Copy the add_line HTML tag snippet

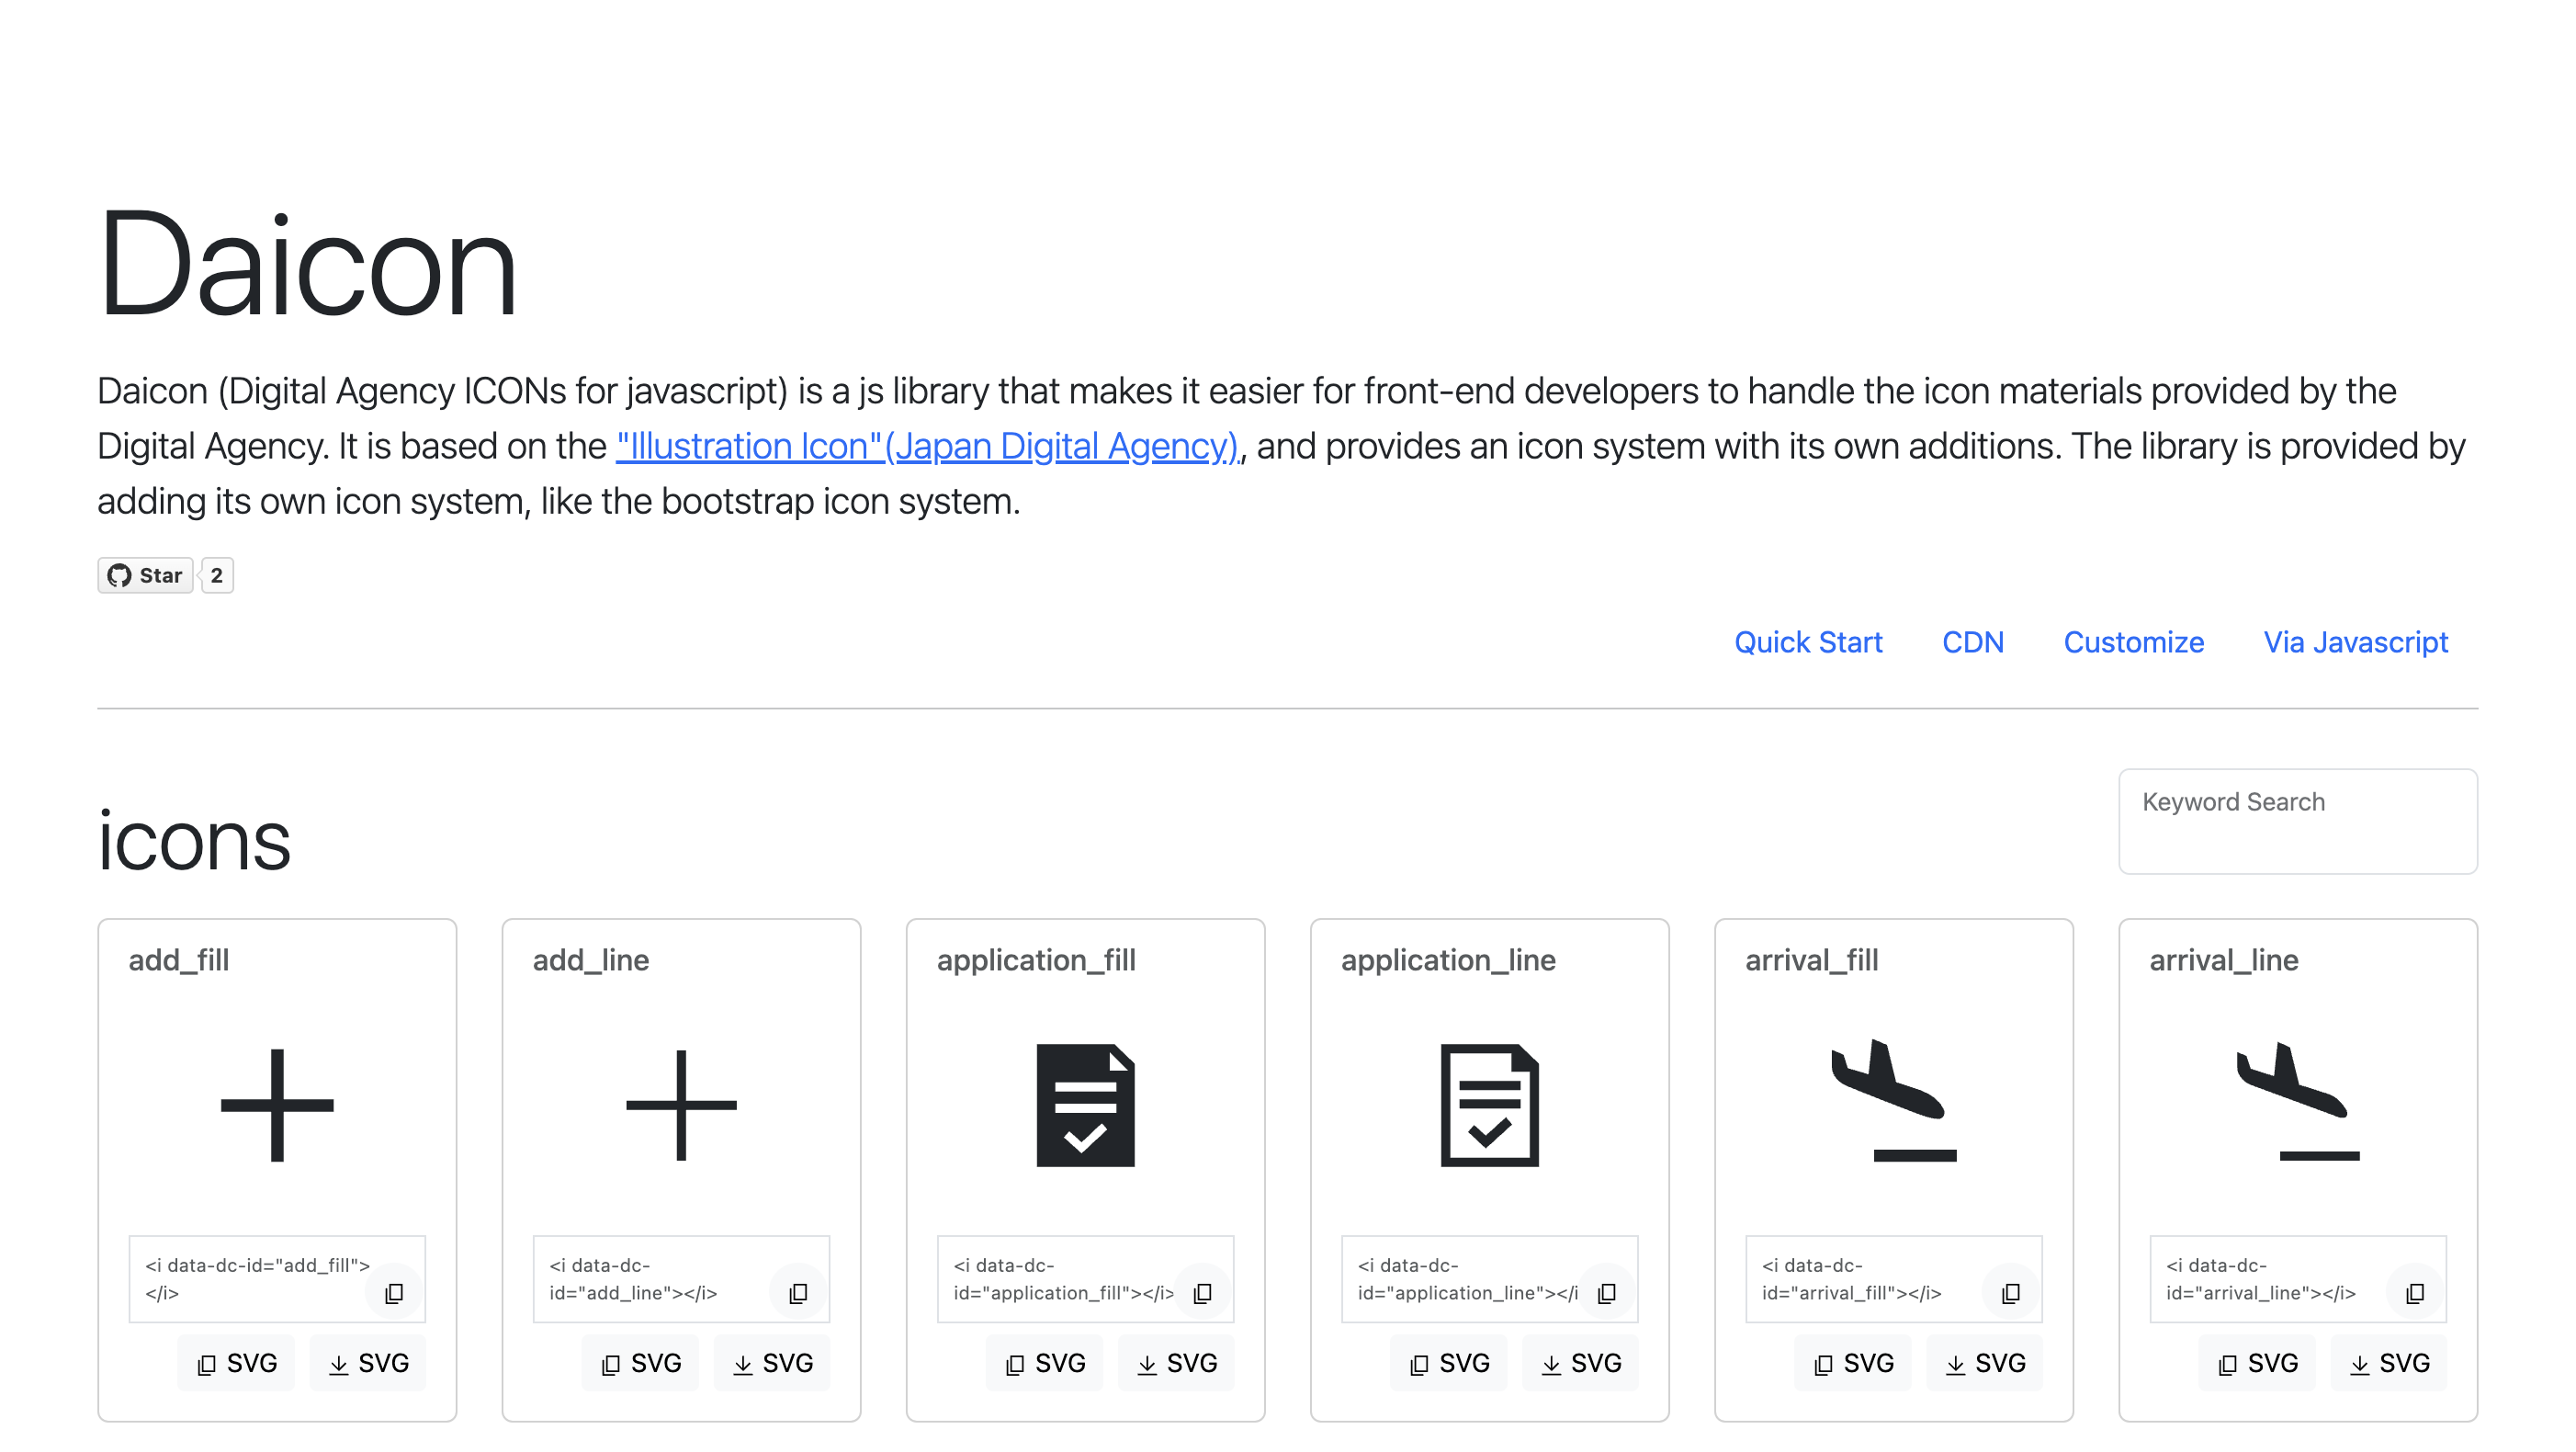click(x=798, y=1293)
